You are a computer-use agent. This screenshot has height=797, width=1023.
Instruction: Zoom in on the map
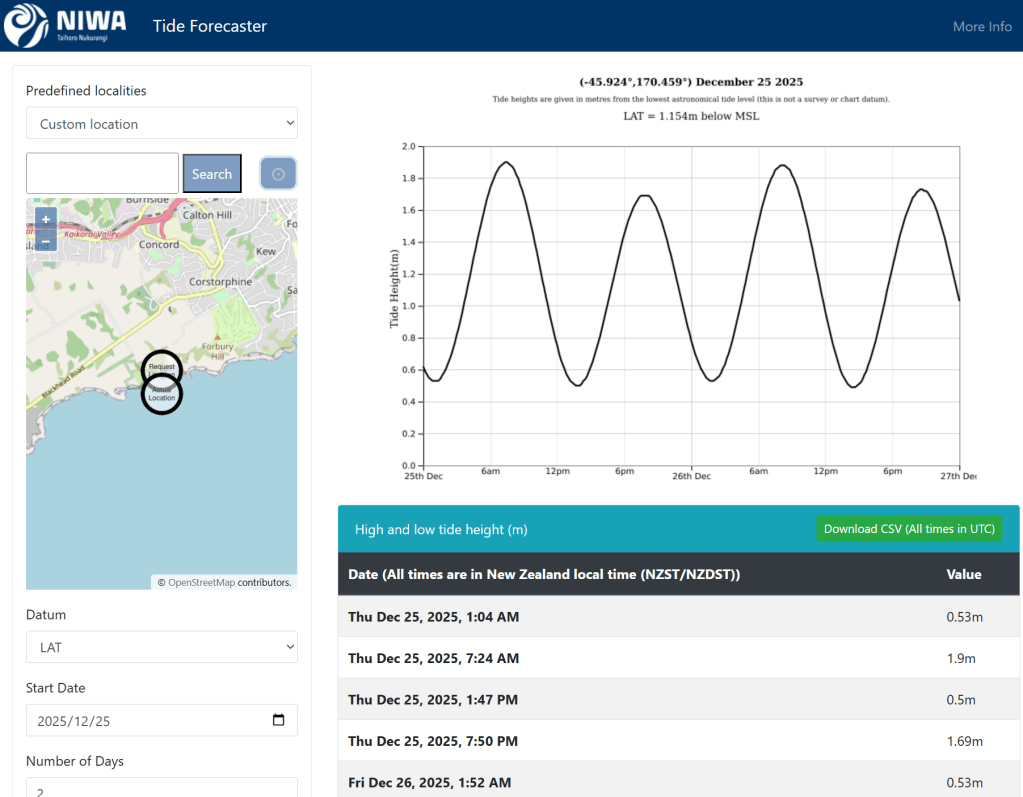tap(46, 219)
